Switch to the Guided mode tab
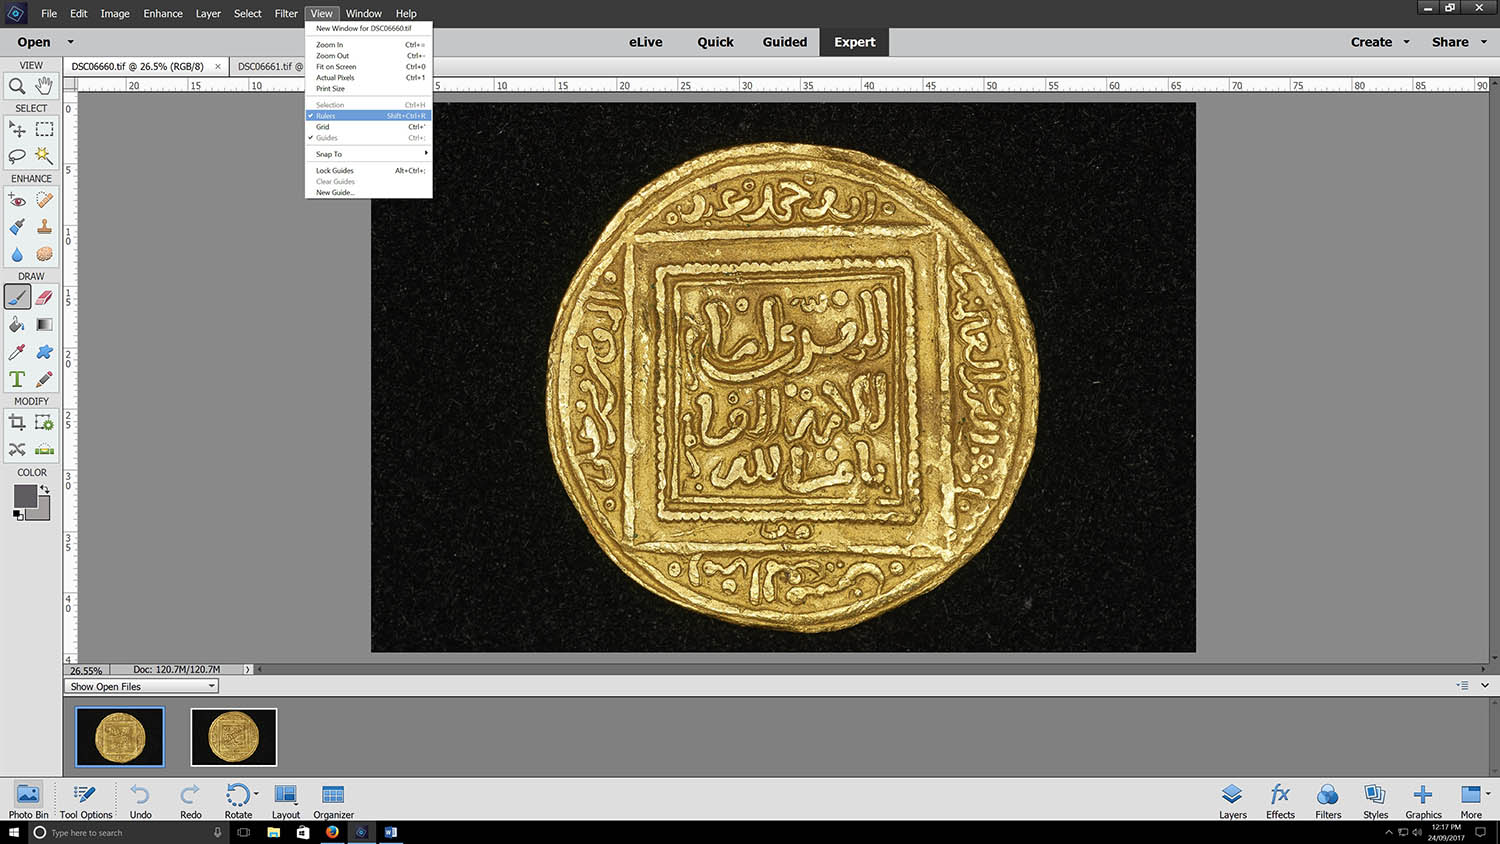Screen dimensions: 1500x844 tap(785, 42)
